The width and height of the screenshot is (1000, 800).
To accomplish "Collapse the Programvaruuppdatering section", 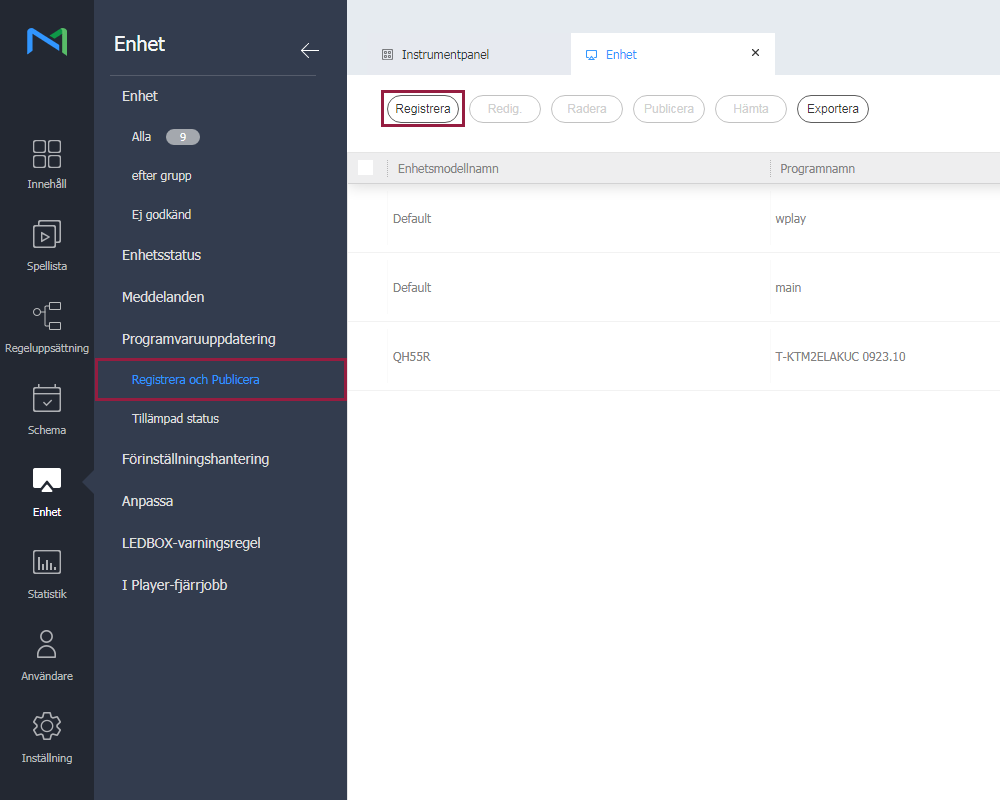I will (198, 339).
